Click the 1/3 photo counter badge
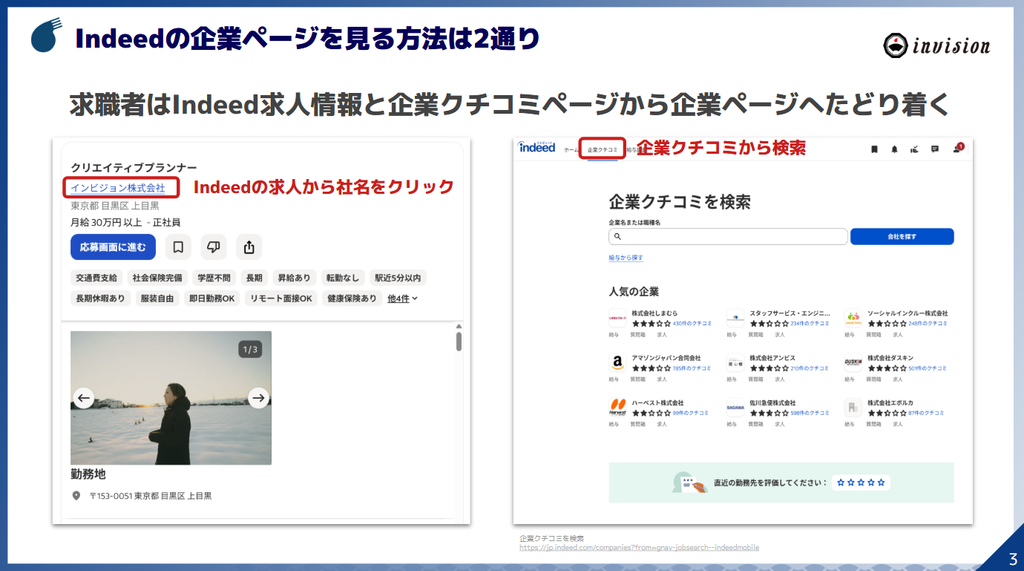Image resolution: width=1024 pixels, height=571 pixels. 250,350
